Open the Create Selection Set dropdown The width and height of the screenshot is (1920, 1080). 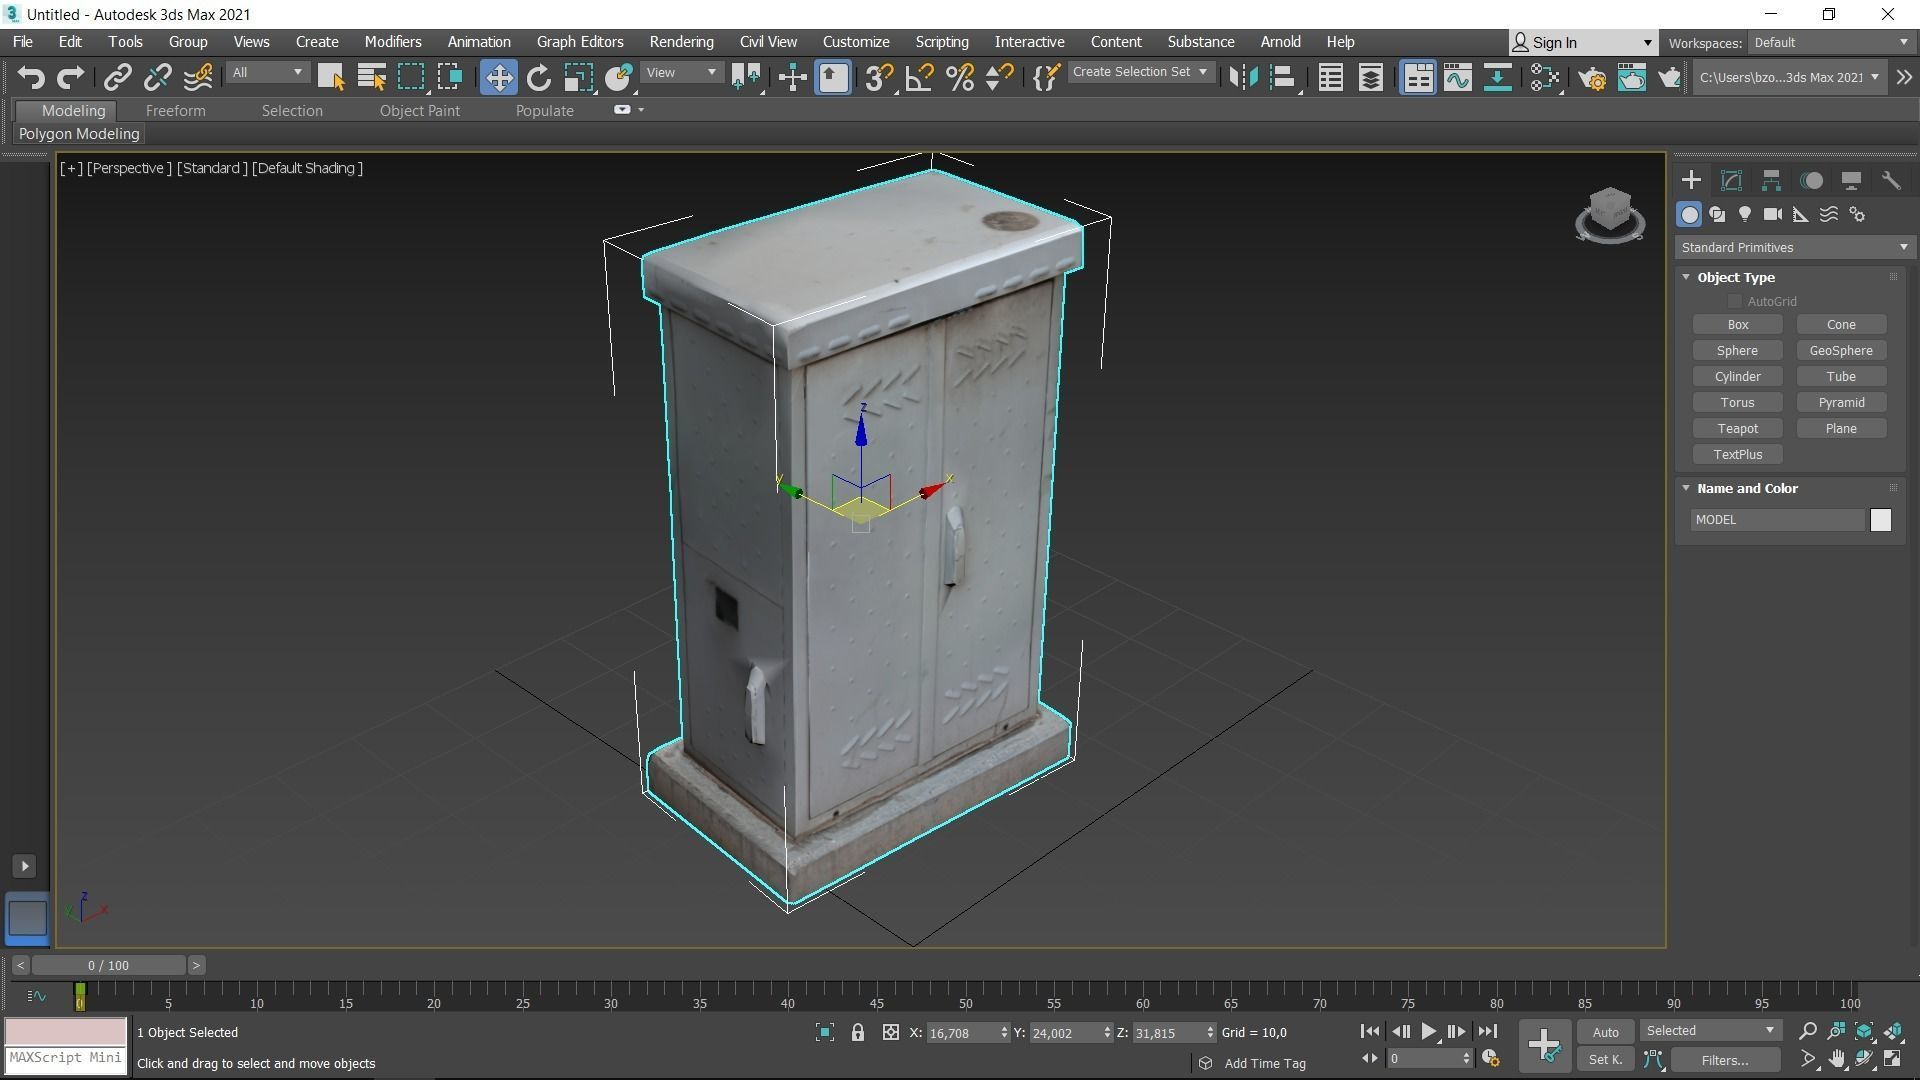tap(1140, 72)
